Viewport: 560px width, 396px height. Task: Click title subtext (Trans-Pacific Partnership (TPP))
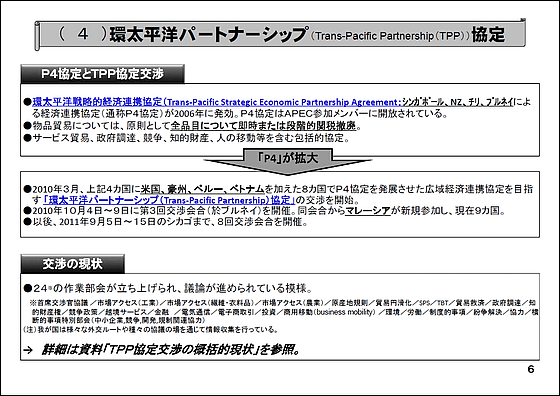(x=390, y=36)
